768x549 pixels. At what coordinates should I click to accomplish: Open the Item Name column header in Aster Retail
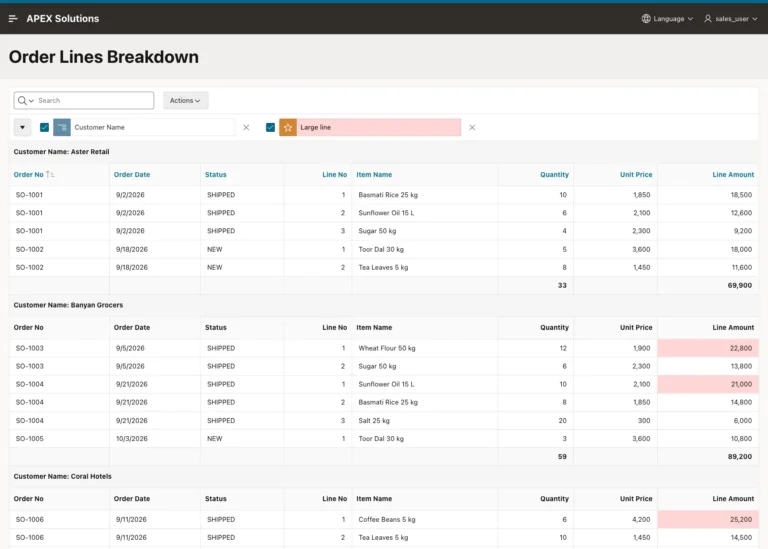[374, 174]
